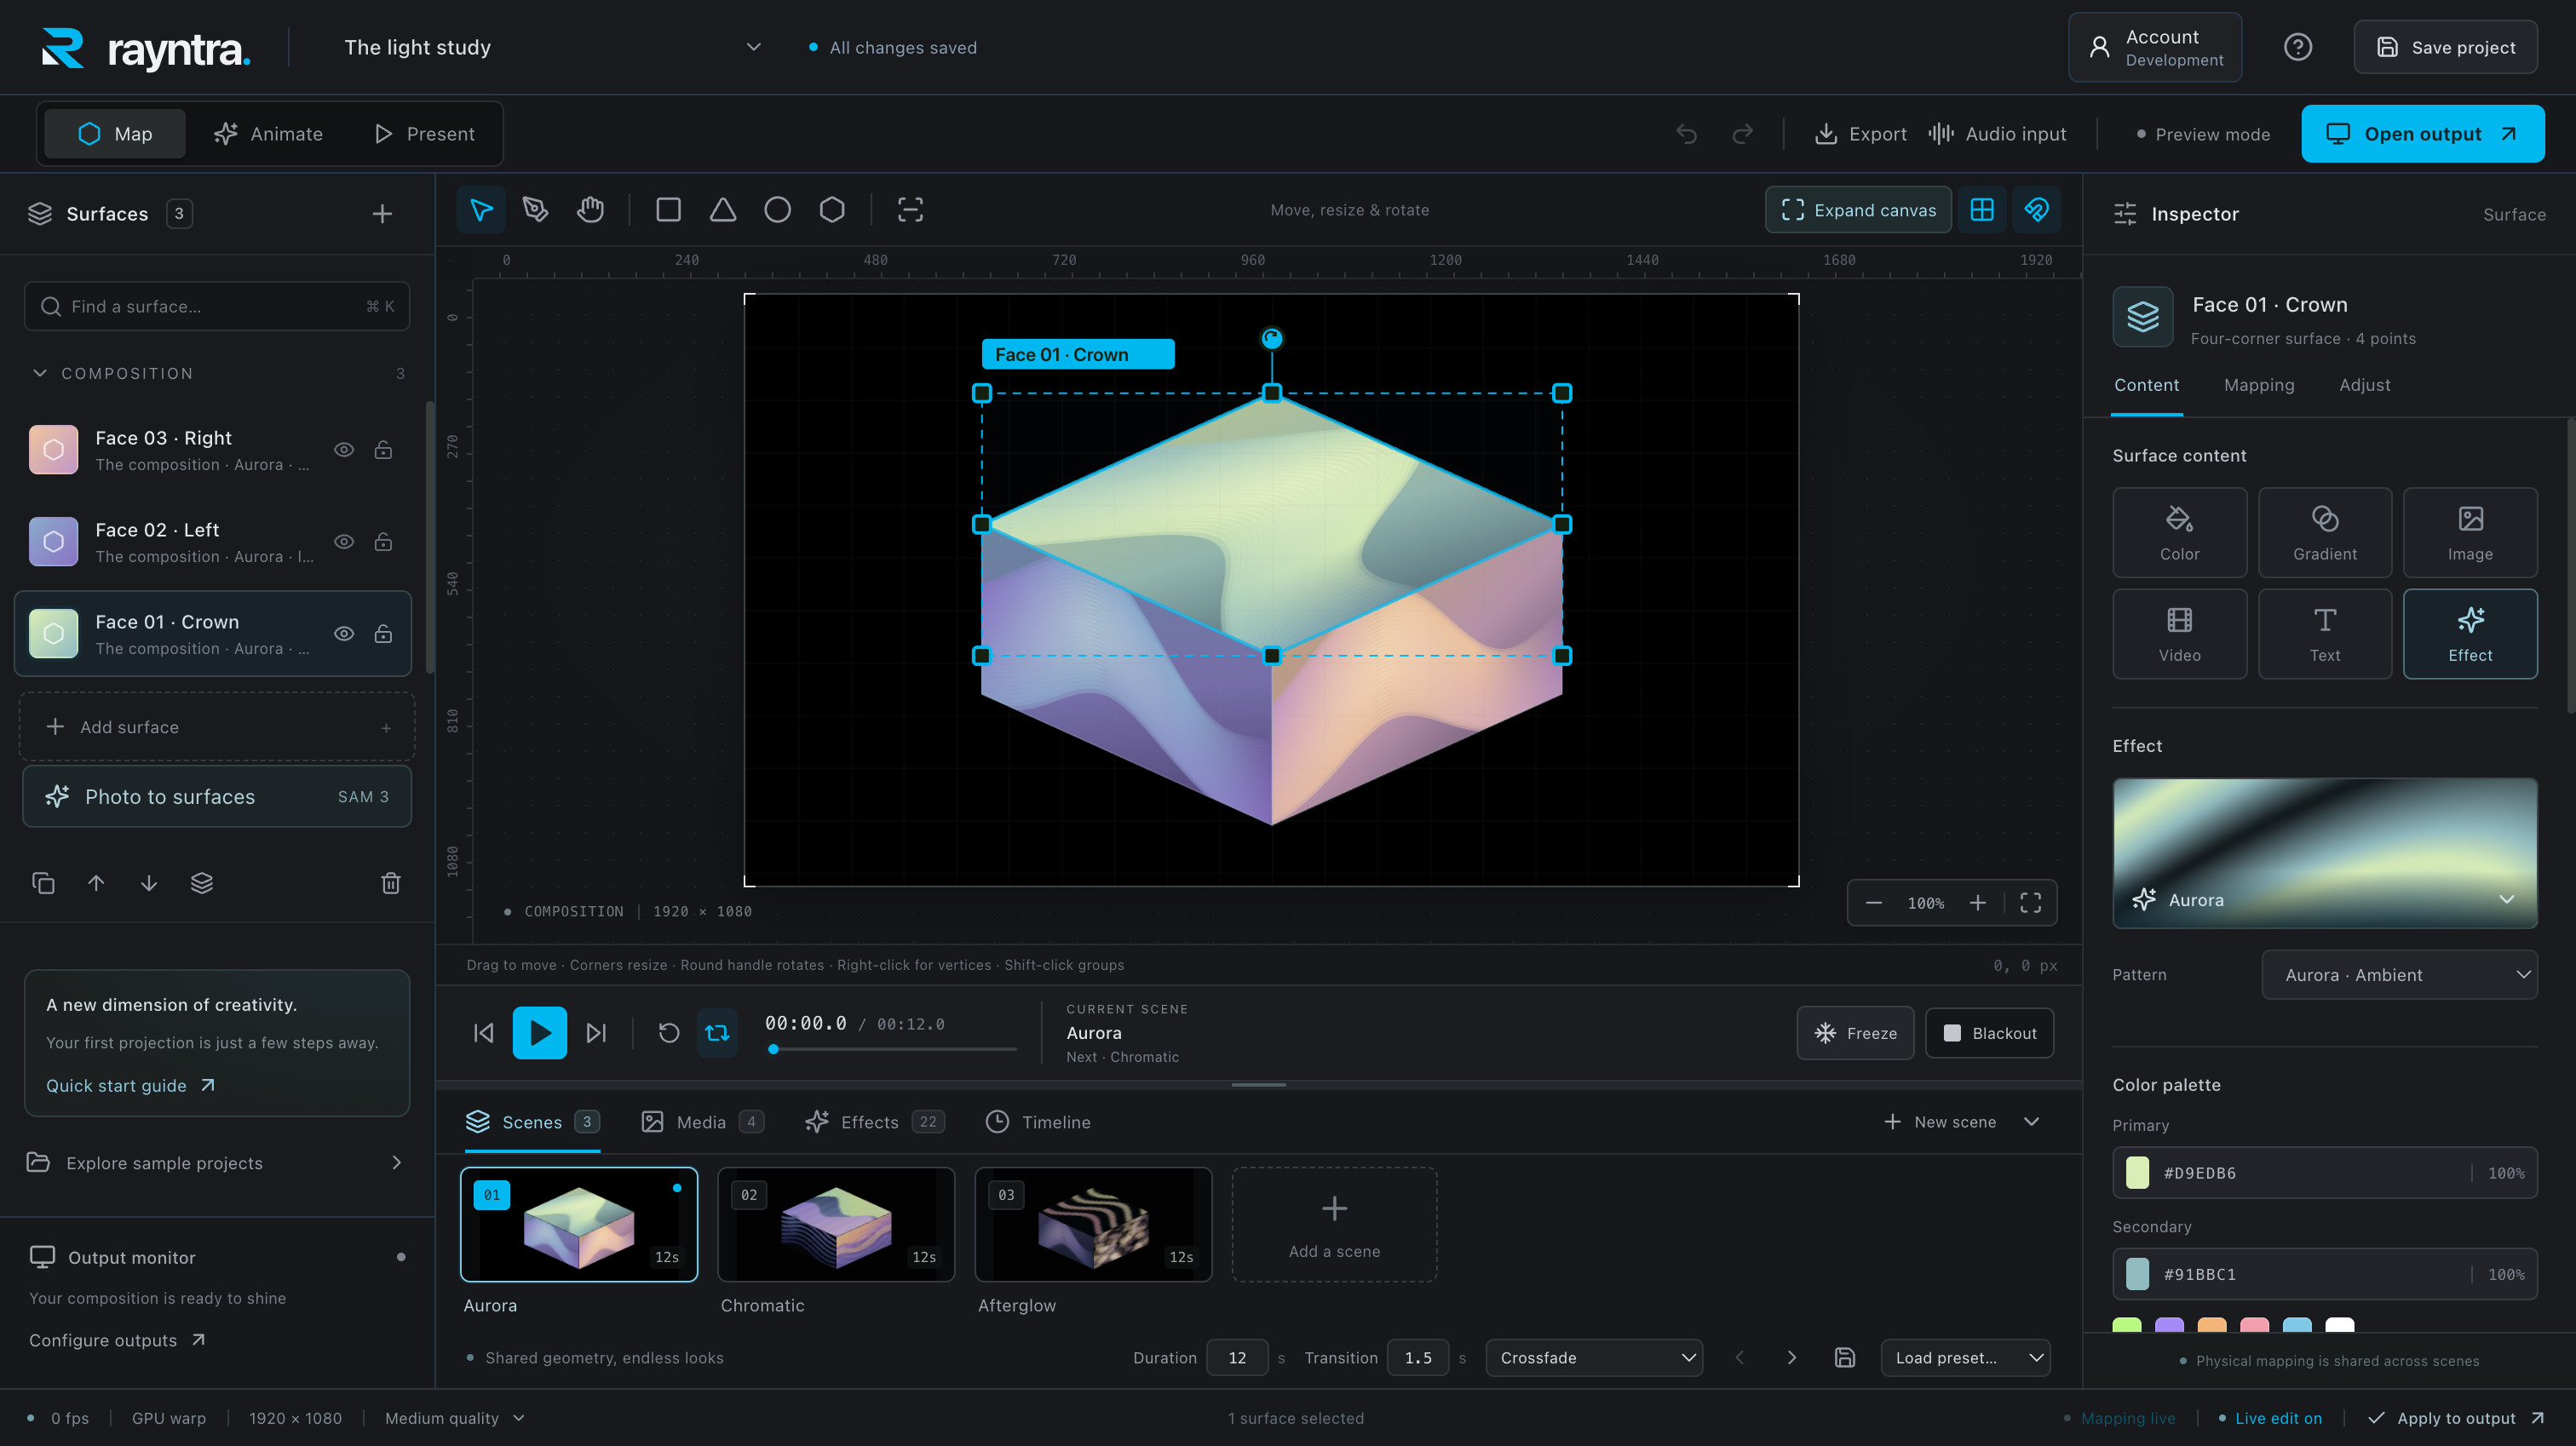Switch to the Animate mode tab
Viewport: 2576px width, 1446px height.
(269, 134)
